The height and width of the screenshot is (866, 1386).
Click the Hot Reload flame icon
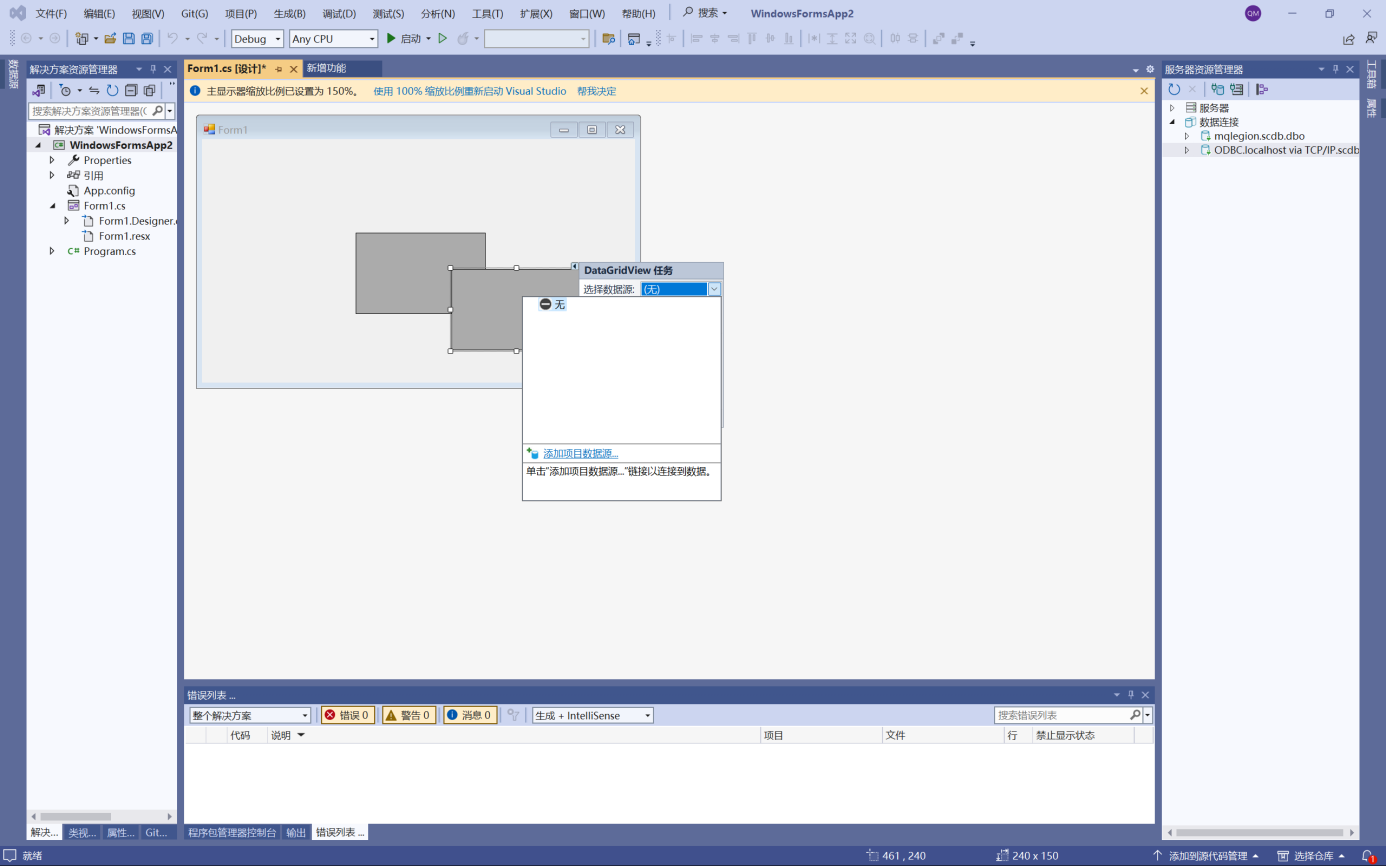(463, 38)
